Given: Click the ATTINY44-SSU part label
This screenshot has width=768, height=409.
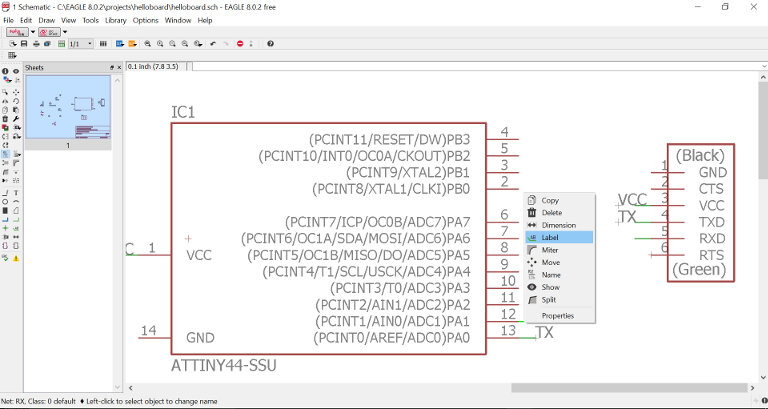Looking at the screenshot, I should [224, 365].
